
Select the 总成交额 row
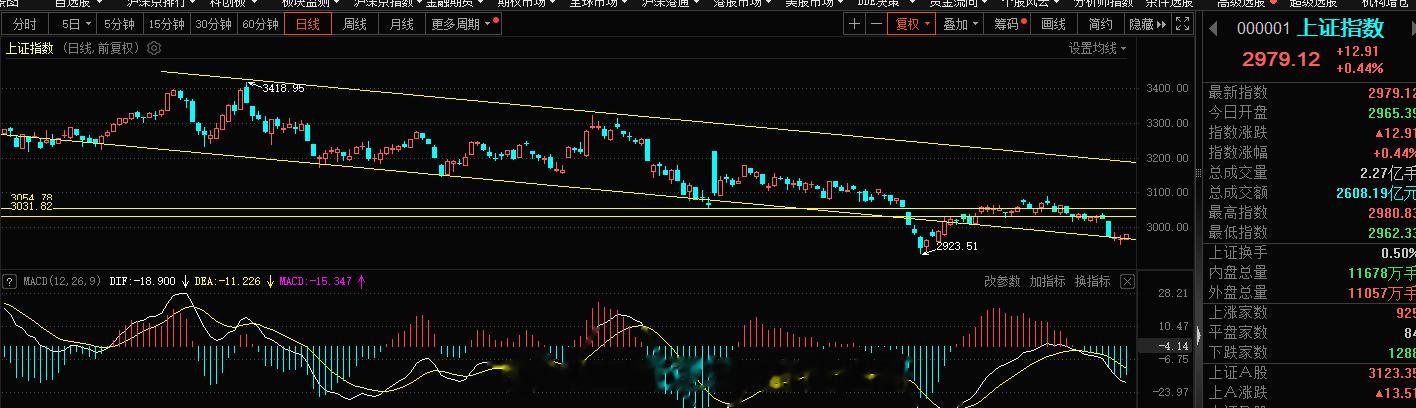[x=1311, y=193]
